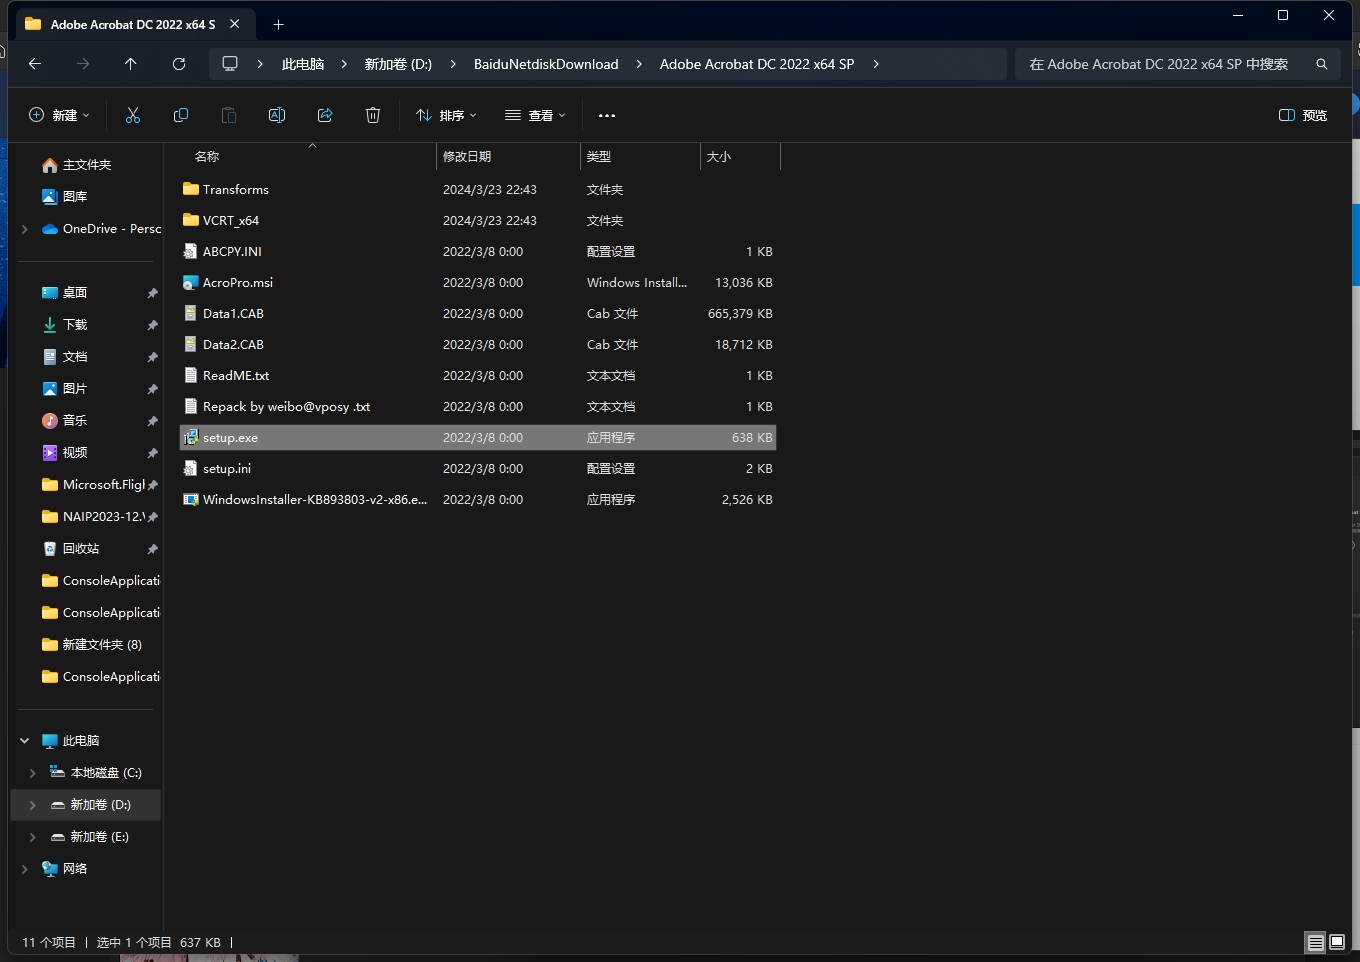Viewport: 1360px width, 962px height.
Task: Go up one folder level arrow
Action: click(131, 64)
